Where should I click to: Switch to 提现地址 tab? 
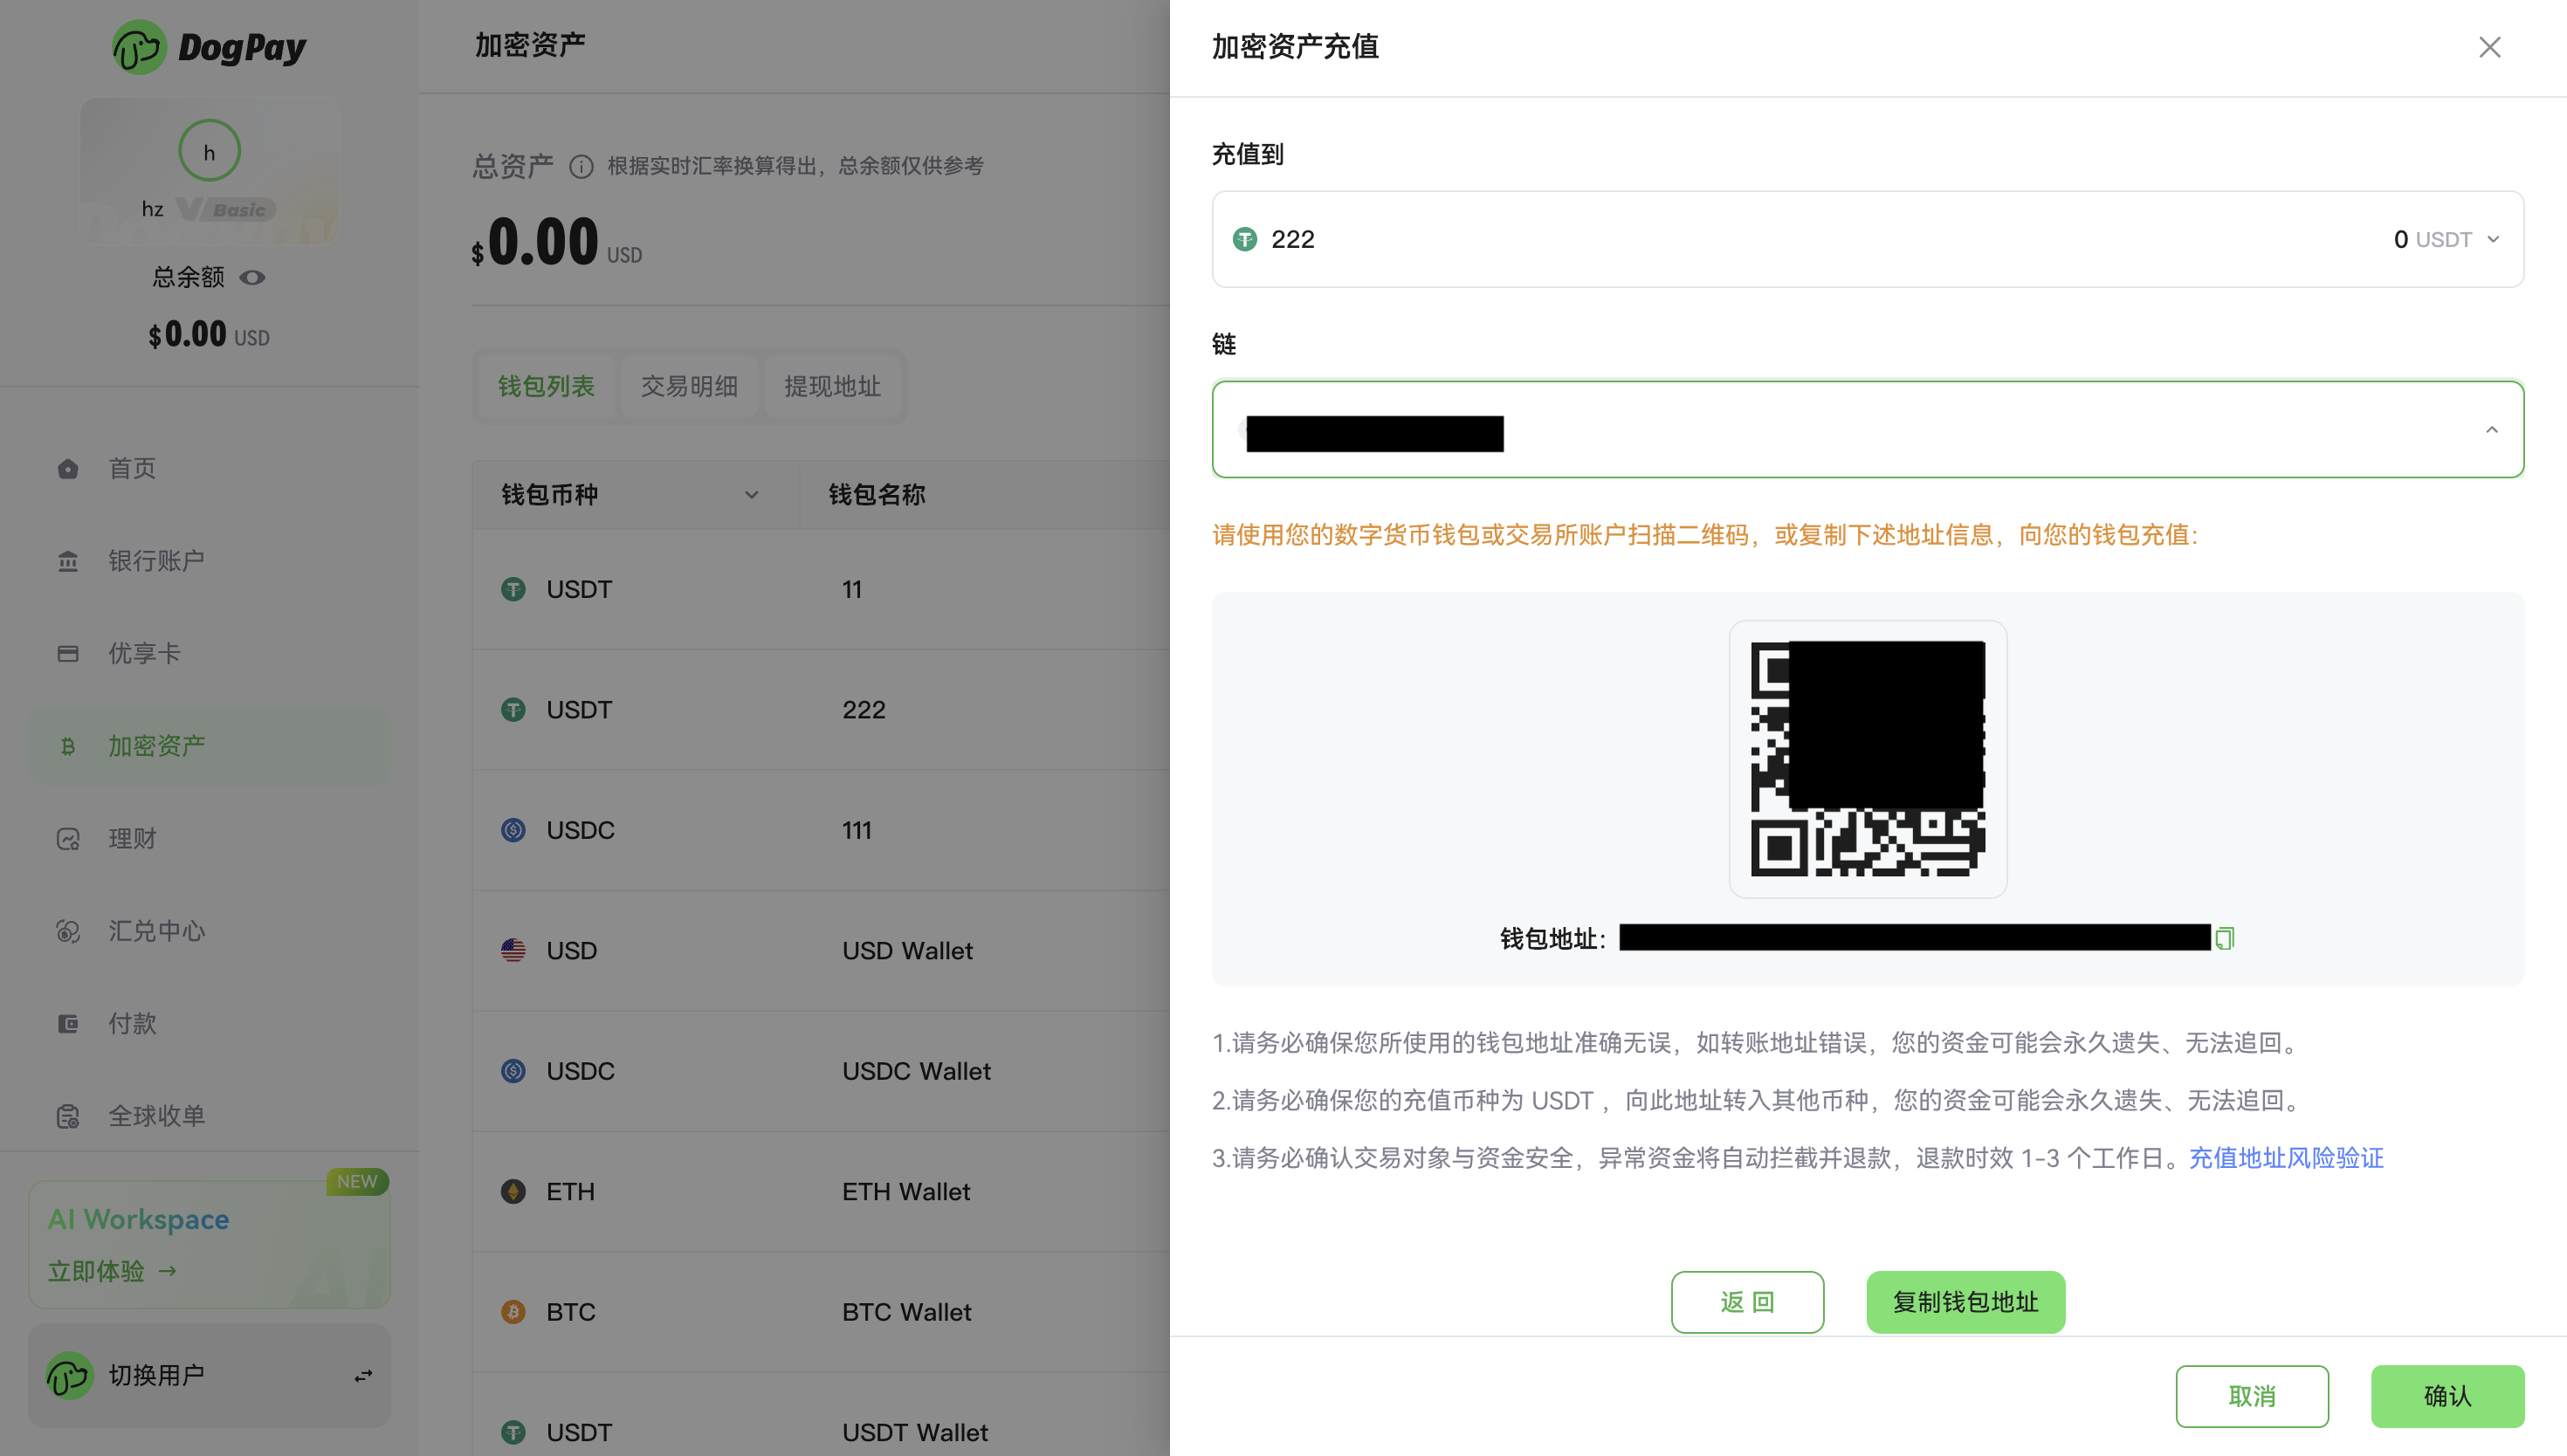coord(832,386)
